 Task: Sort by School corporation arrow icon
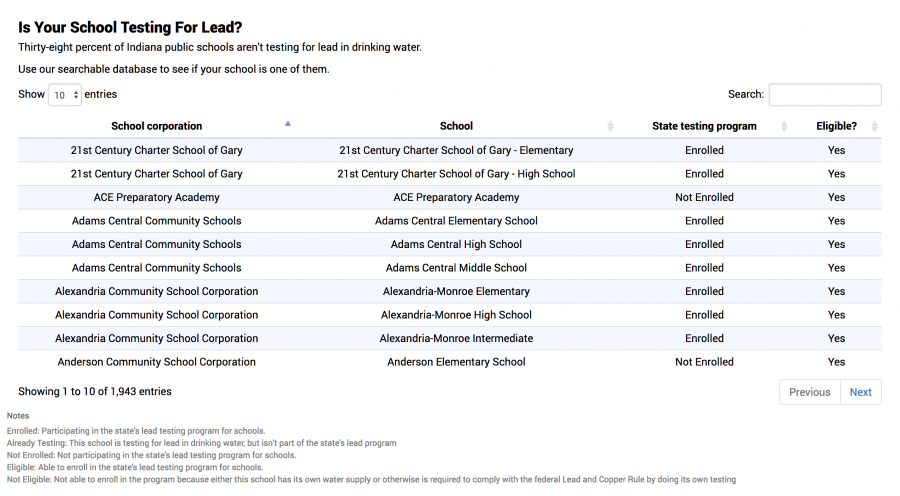pos(288,125)
